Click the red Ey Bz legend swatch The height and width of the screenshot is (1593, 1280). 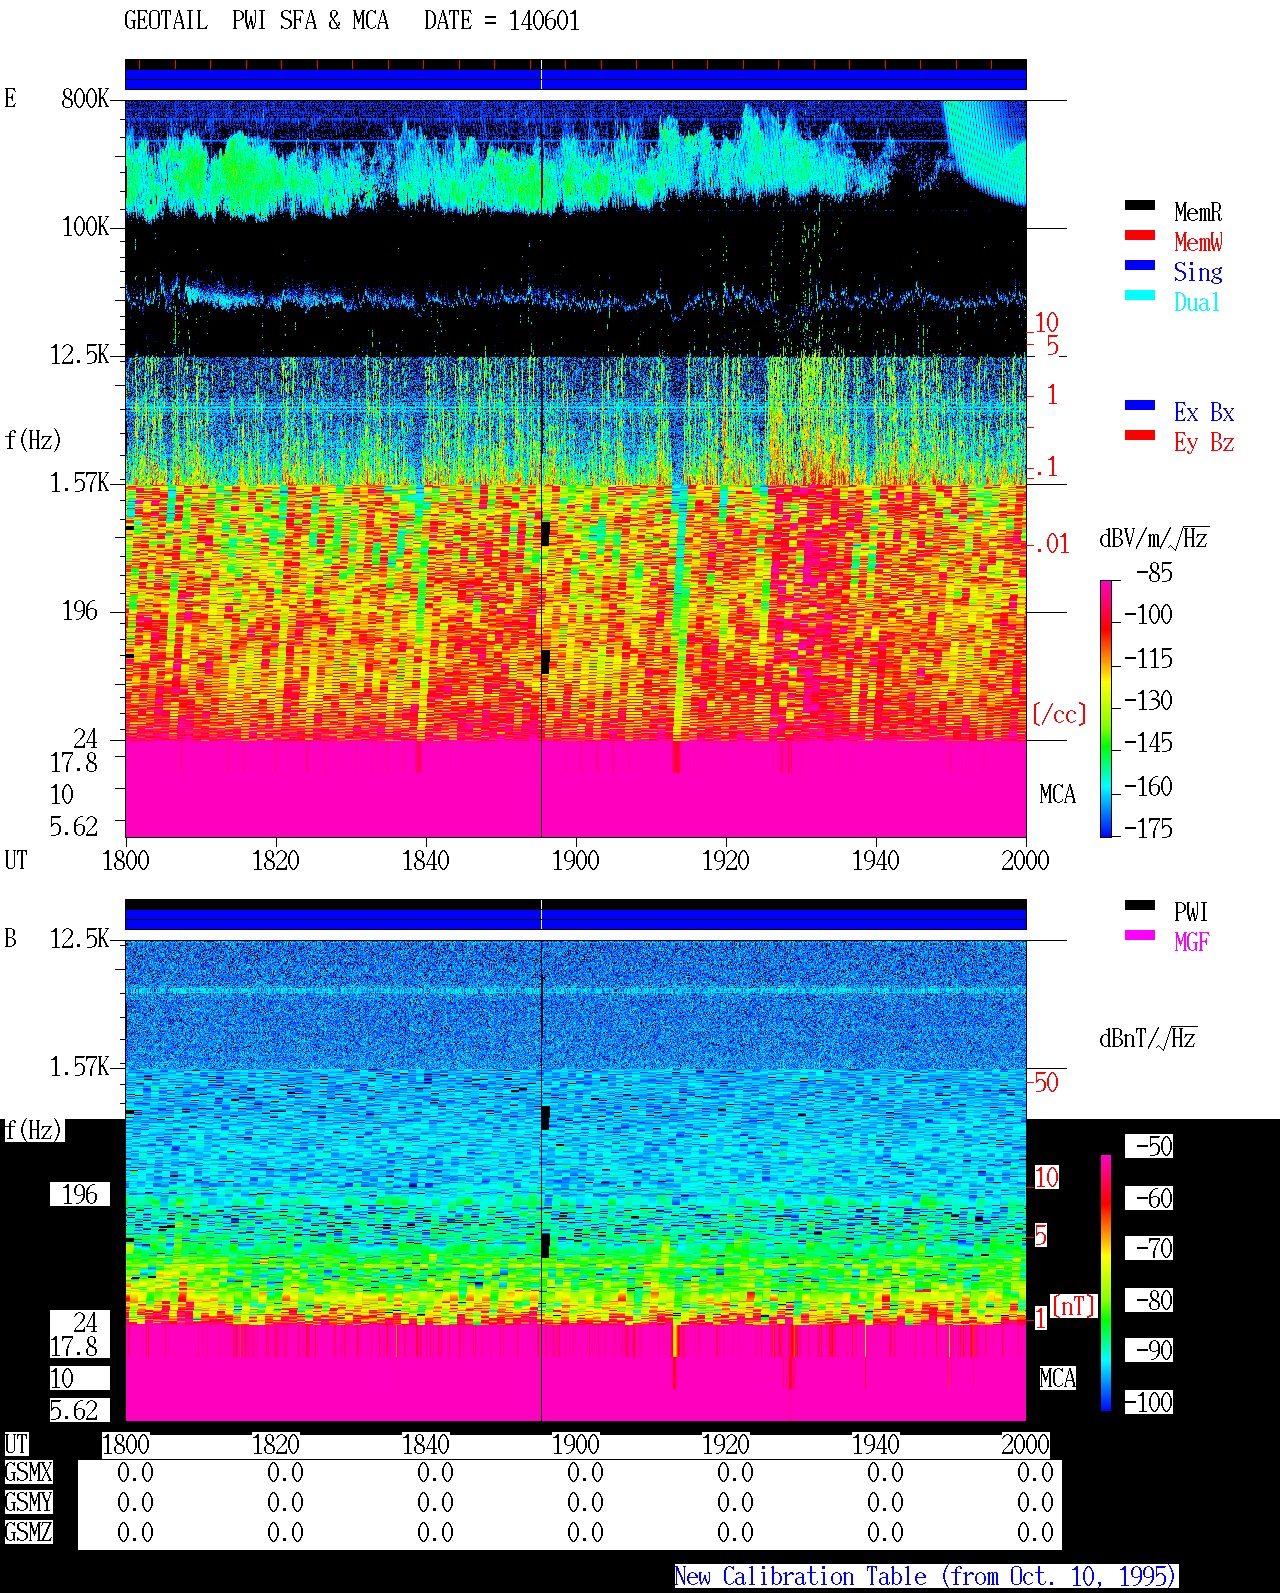click(1140, 435)
